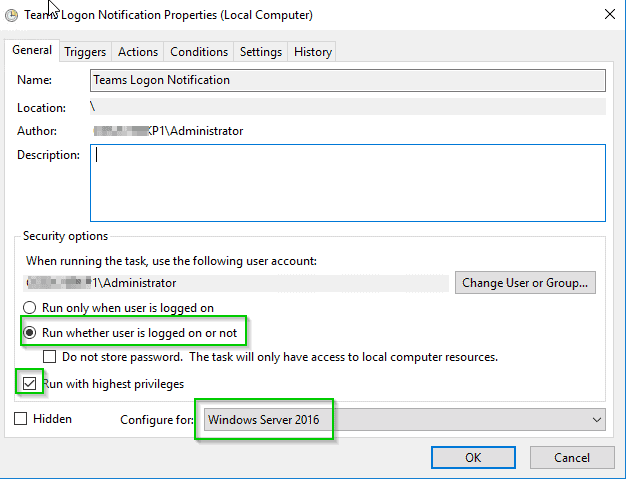This screenshot has width=626, height=479.
Task: Go to the Conditions tab
Action: click(x=199, y=52)
